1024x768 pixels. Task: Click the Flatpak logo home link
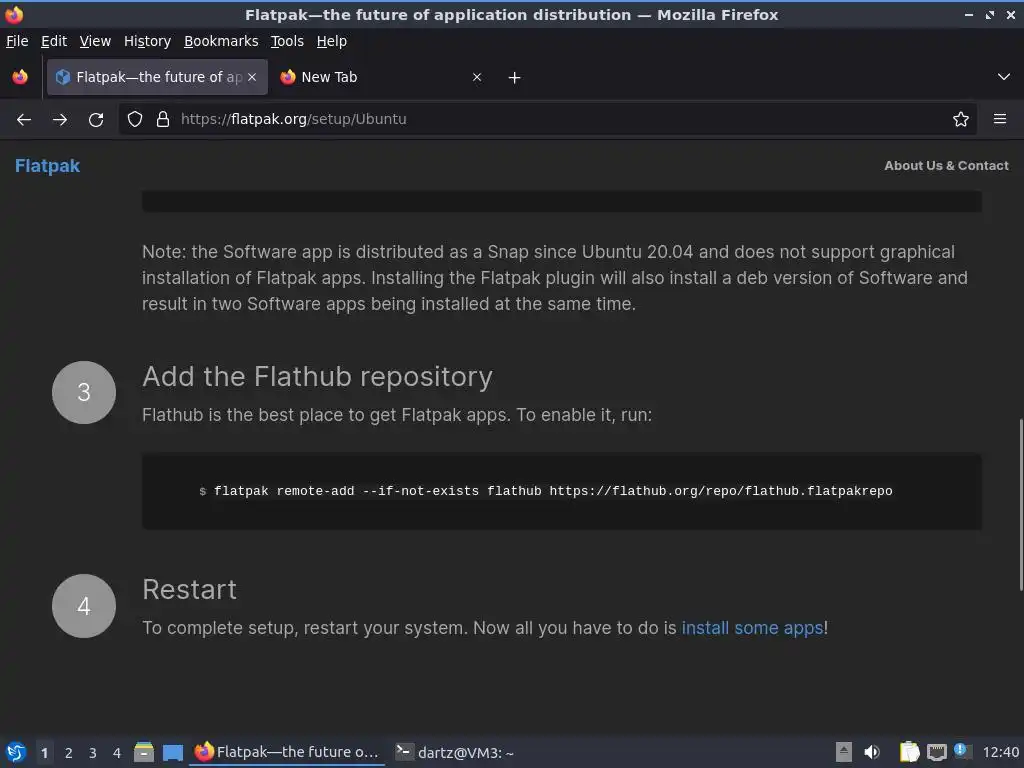point(47,166)
